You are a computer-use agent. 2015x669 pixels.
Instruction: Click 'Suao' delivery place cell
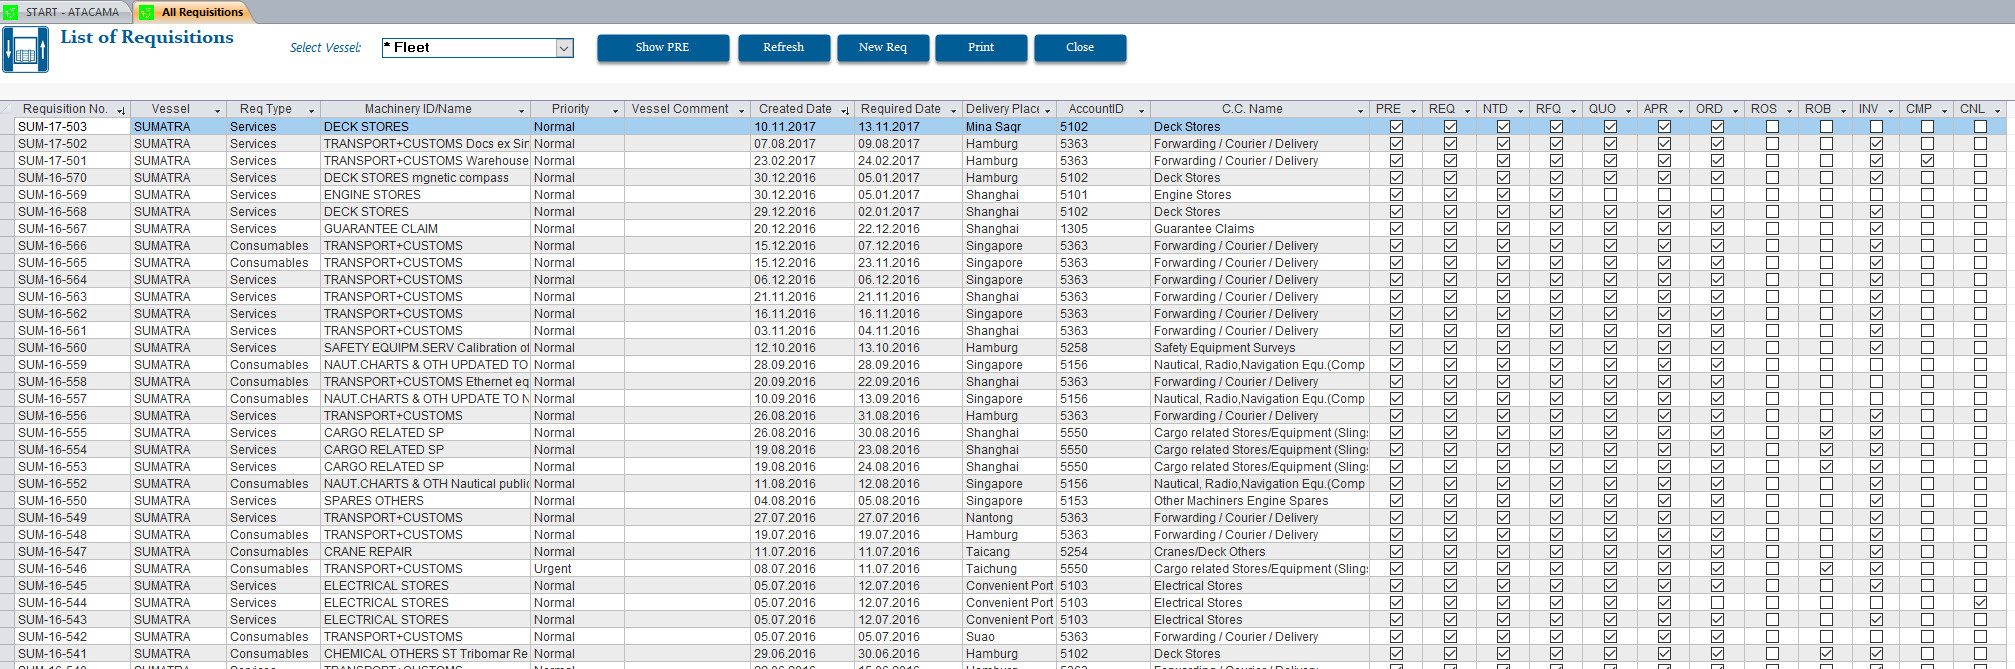click(x=1009, y=637)
